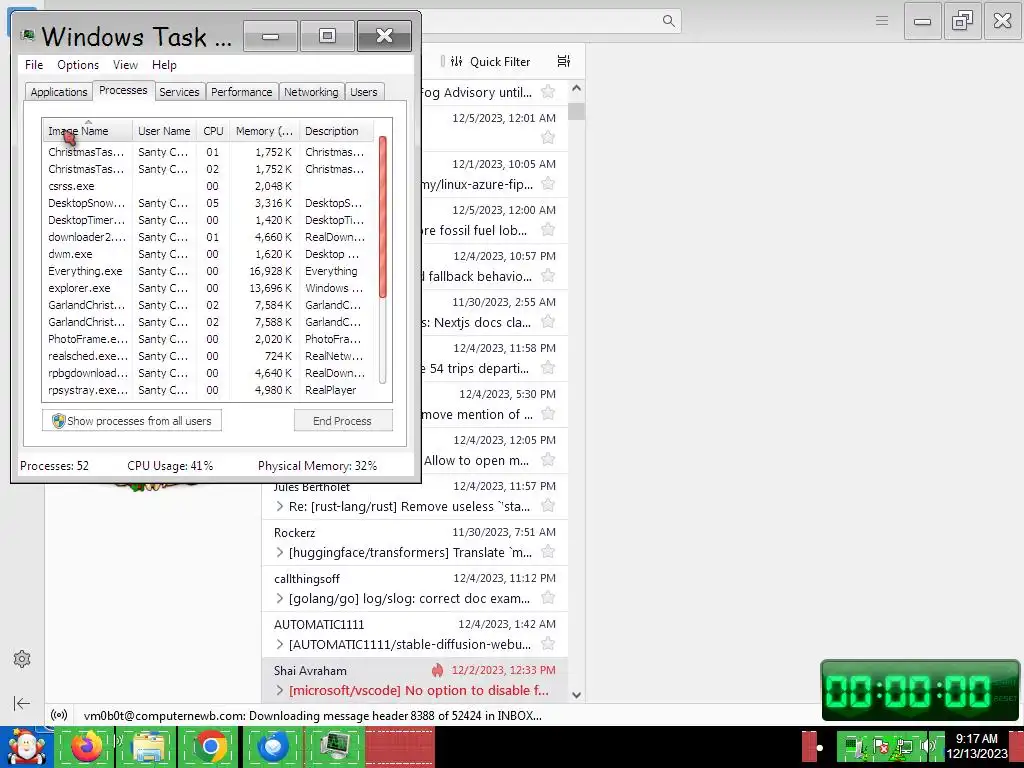Open File Explorer from the taskbar
1024x768 pixels.
148,747
